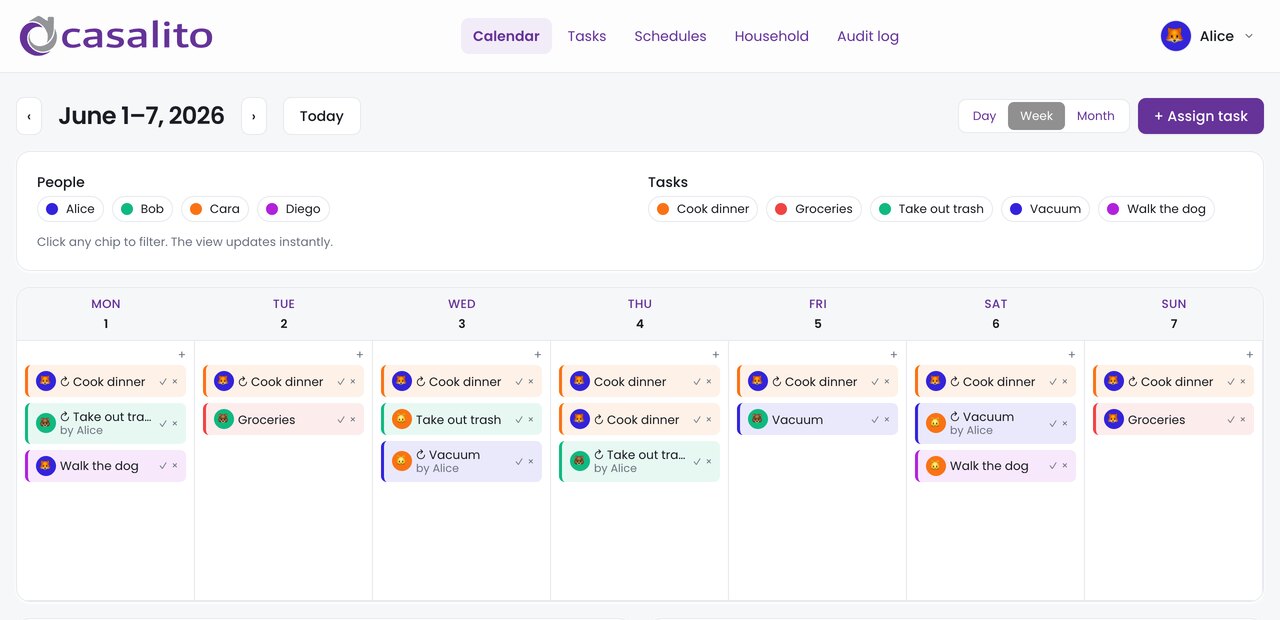Add a task on Tuesday plus icon

[x=360, y=355]
